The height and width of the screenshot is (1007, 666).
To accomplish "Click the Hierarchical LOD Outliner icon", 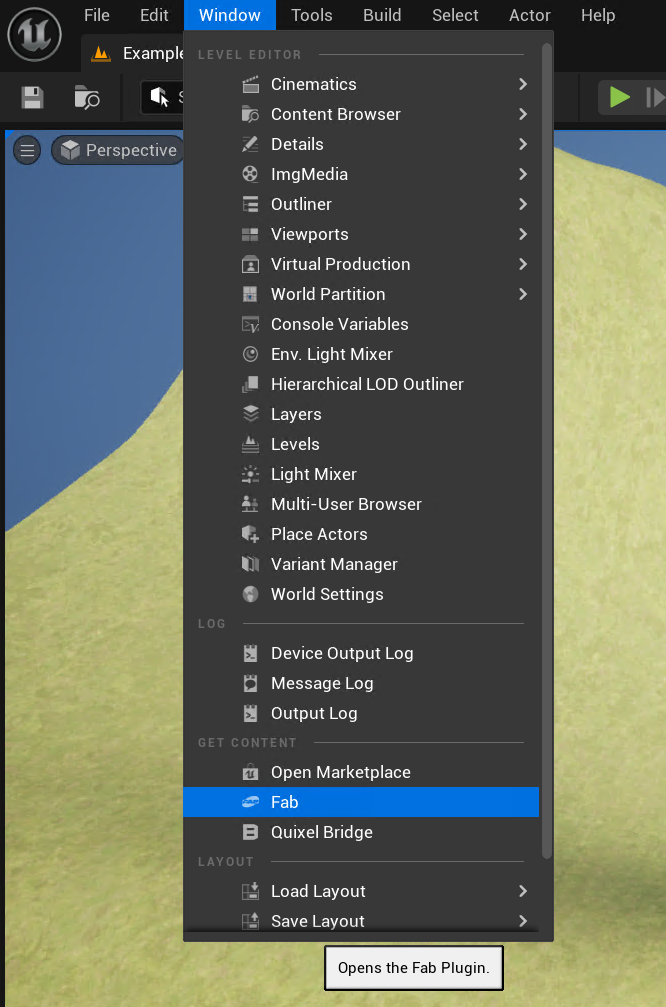I will click(250, 384).
